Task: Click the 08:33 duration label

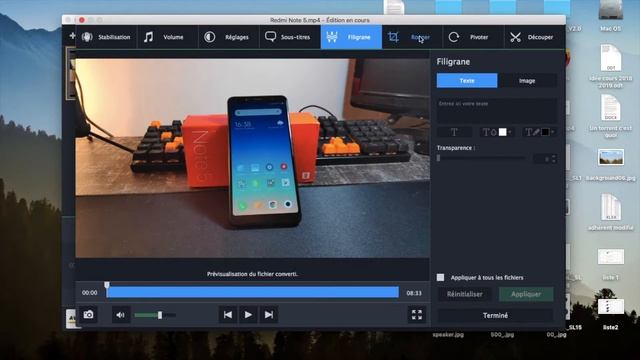Action: pos(414,293)
